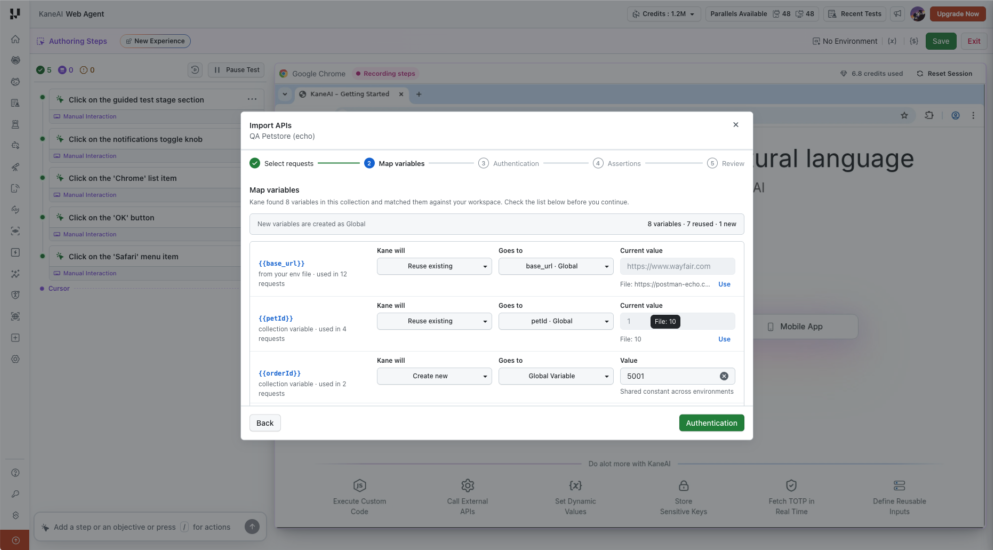Open Kane will dropdown for petId
This screenshot has width=993, height=550.
(x=434, y=321)
